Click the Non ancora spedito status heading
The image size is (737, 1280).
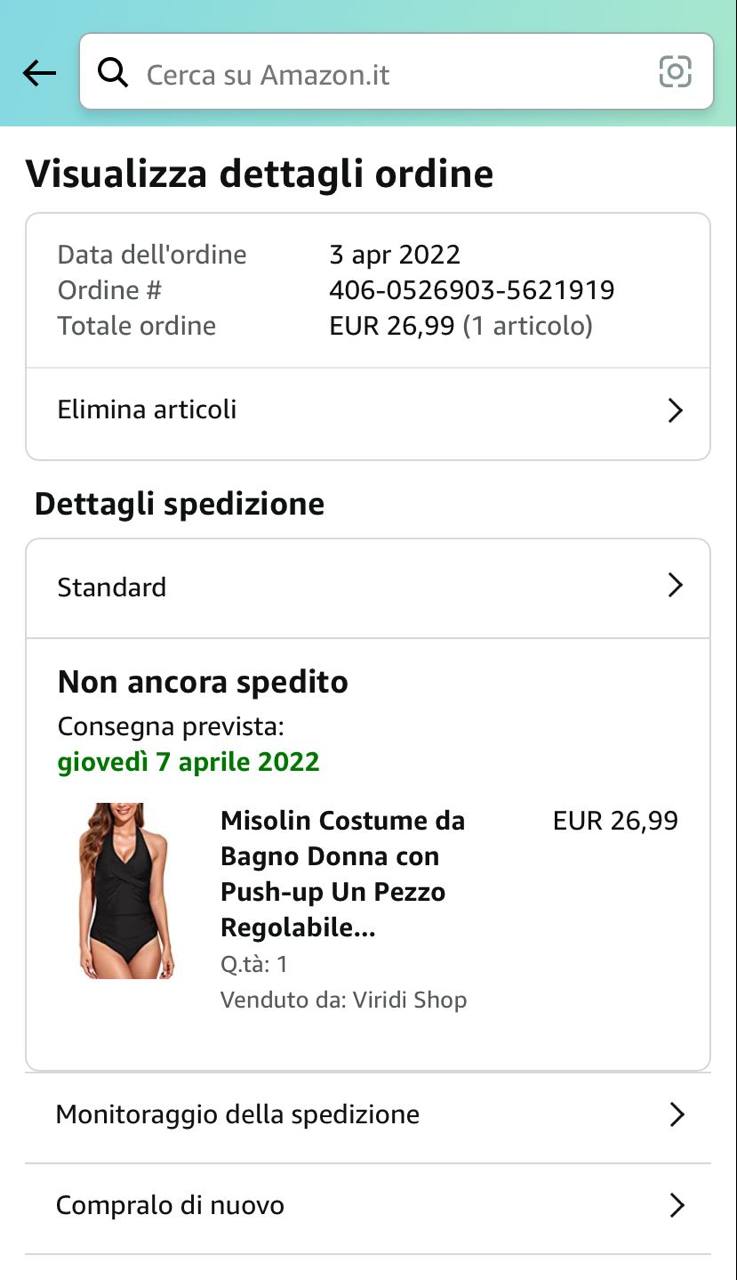coord(203,682)
